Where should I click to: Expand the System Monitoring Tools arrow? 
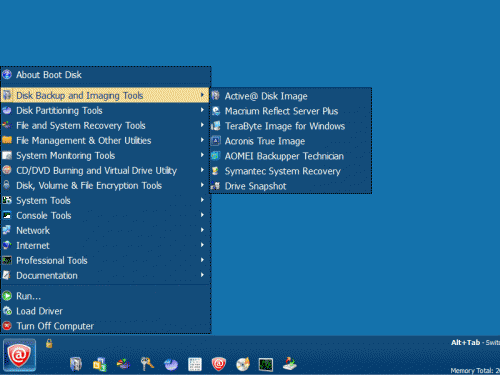coord(202,155)
